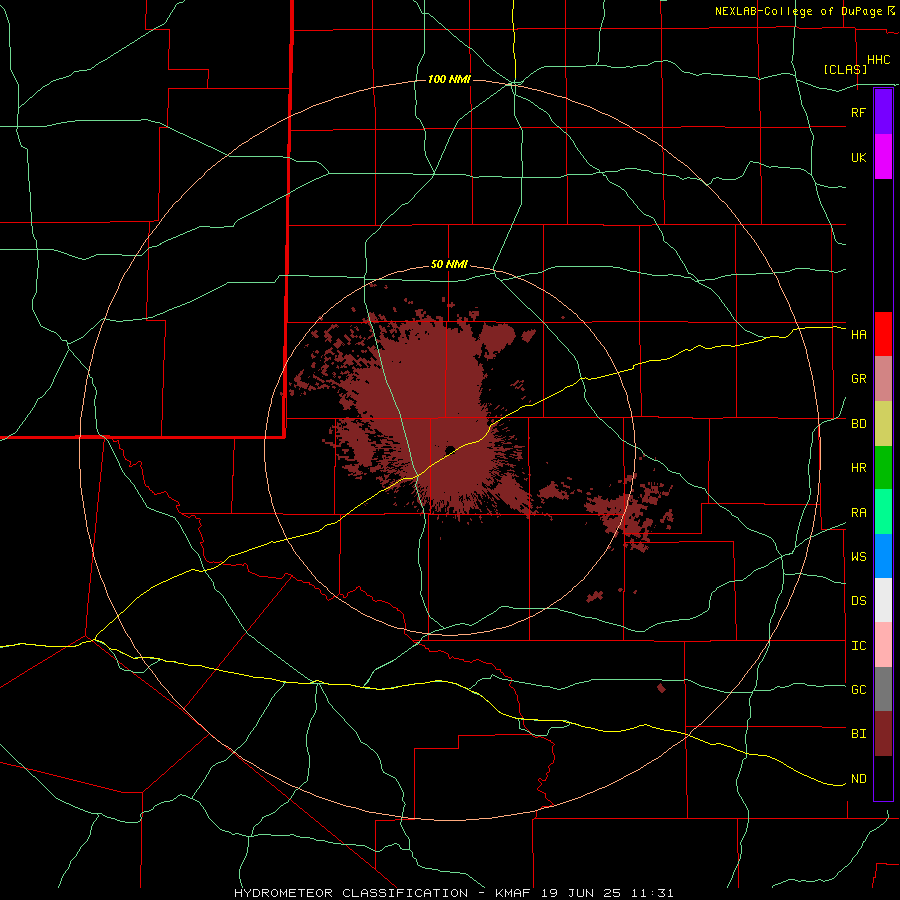Select the GC gray legend swatch
The image size is (900, 900).
tap(883, 689)
